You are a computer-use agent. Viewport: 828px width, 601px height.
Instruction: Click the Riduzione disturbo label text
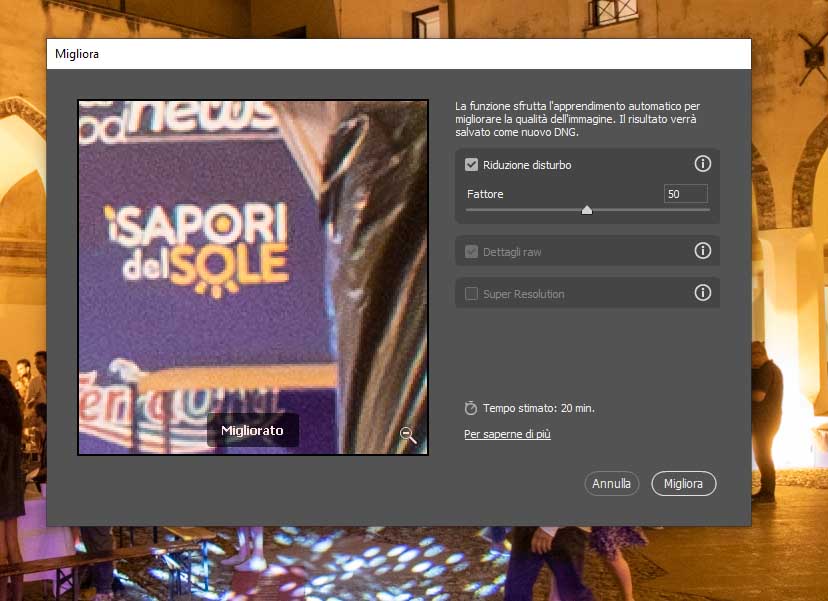(x=527, y=165)
